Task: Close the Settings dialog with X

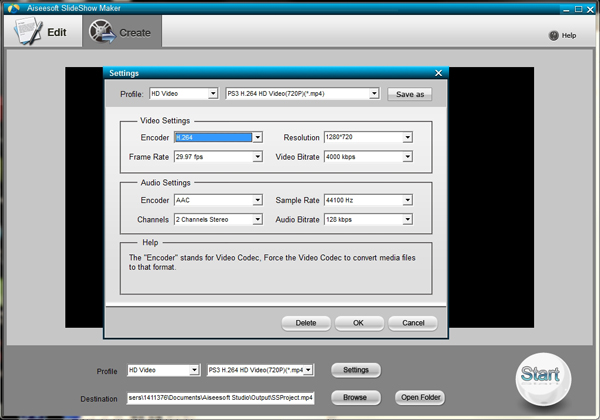Action: coord(438,73)
